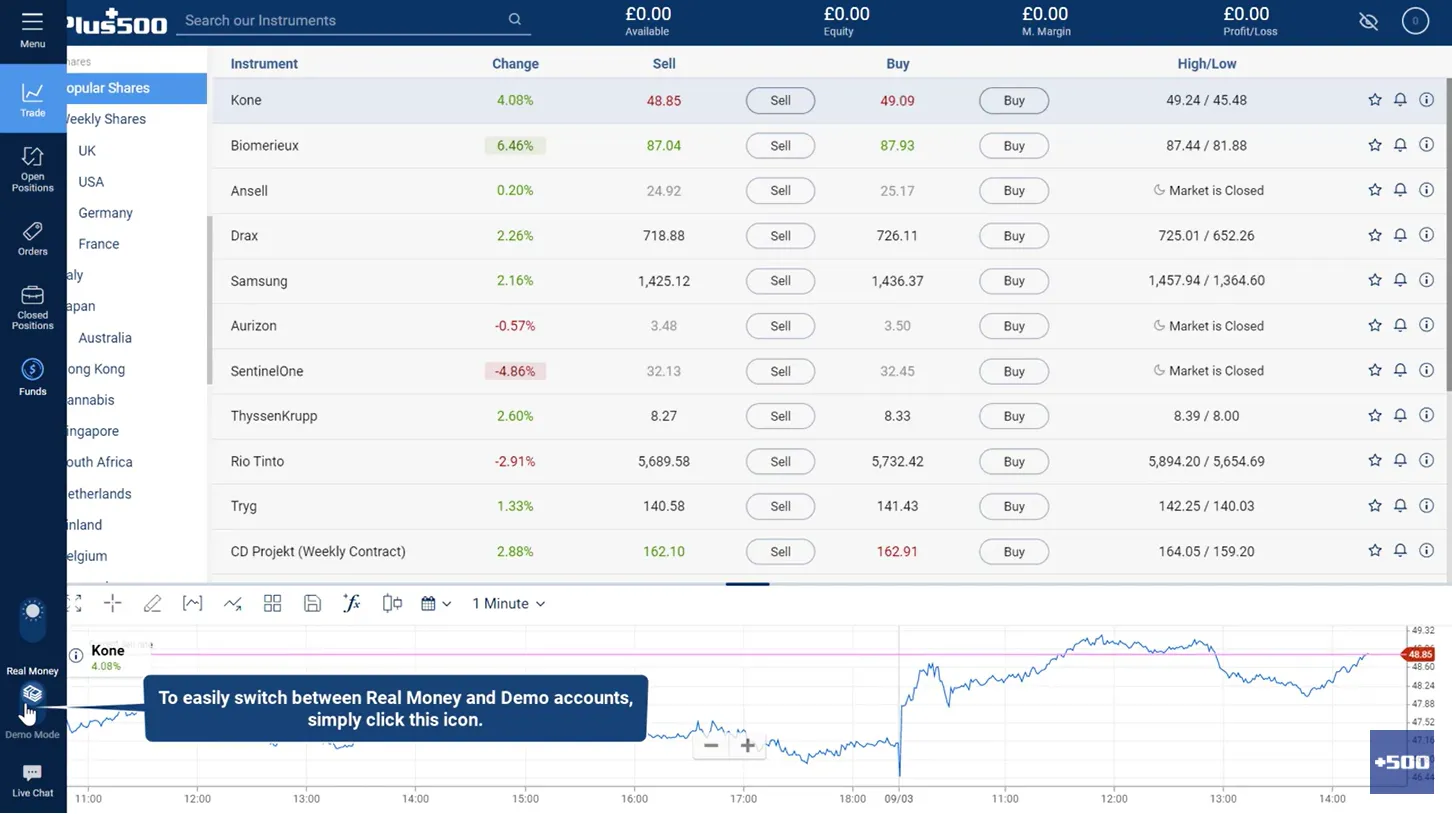
Task: Toggle hide balance eye icon
Action: coord(1369,21)
